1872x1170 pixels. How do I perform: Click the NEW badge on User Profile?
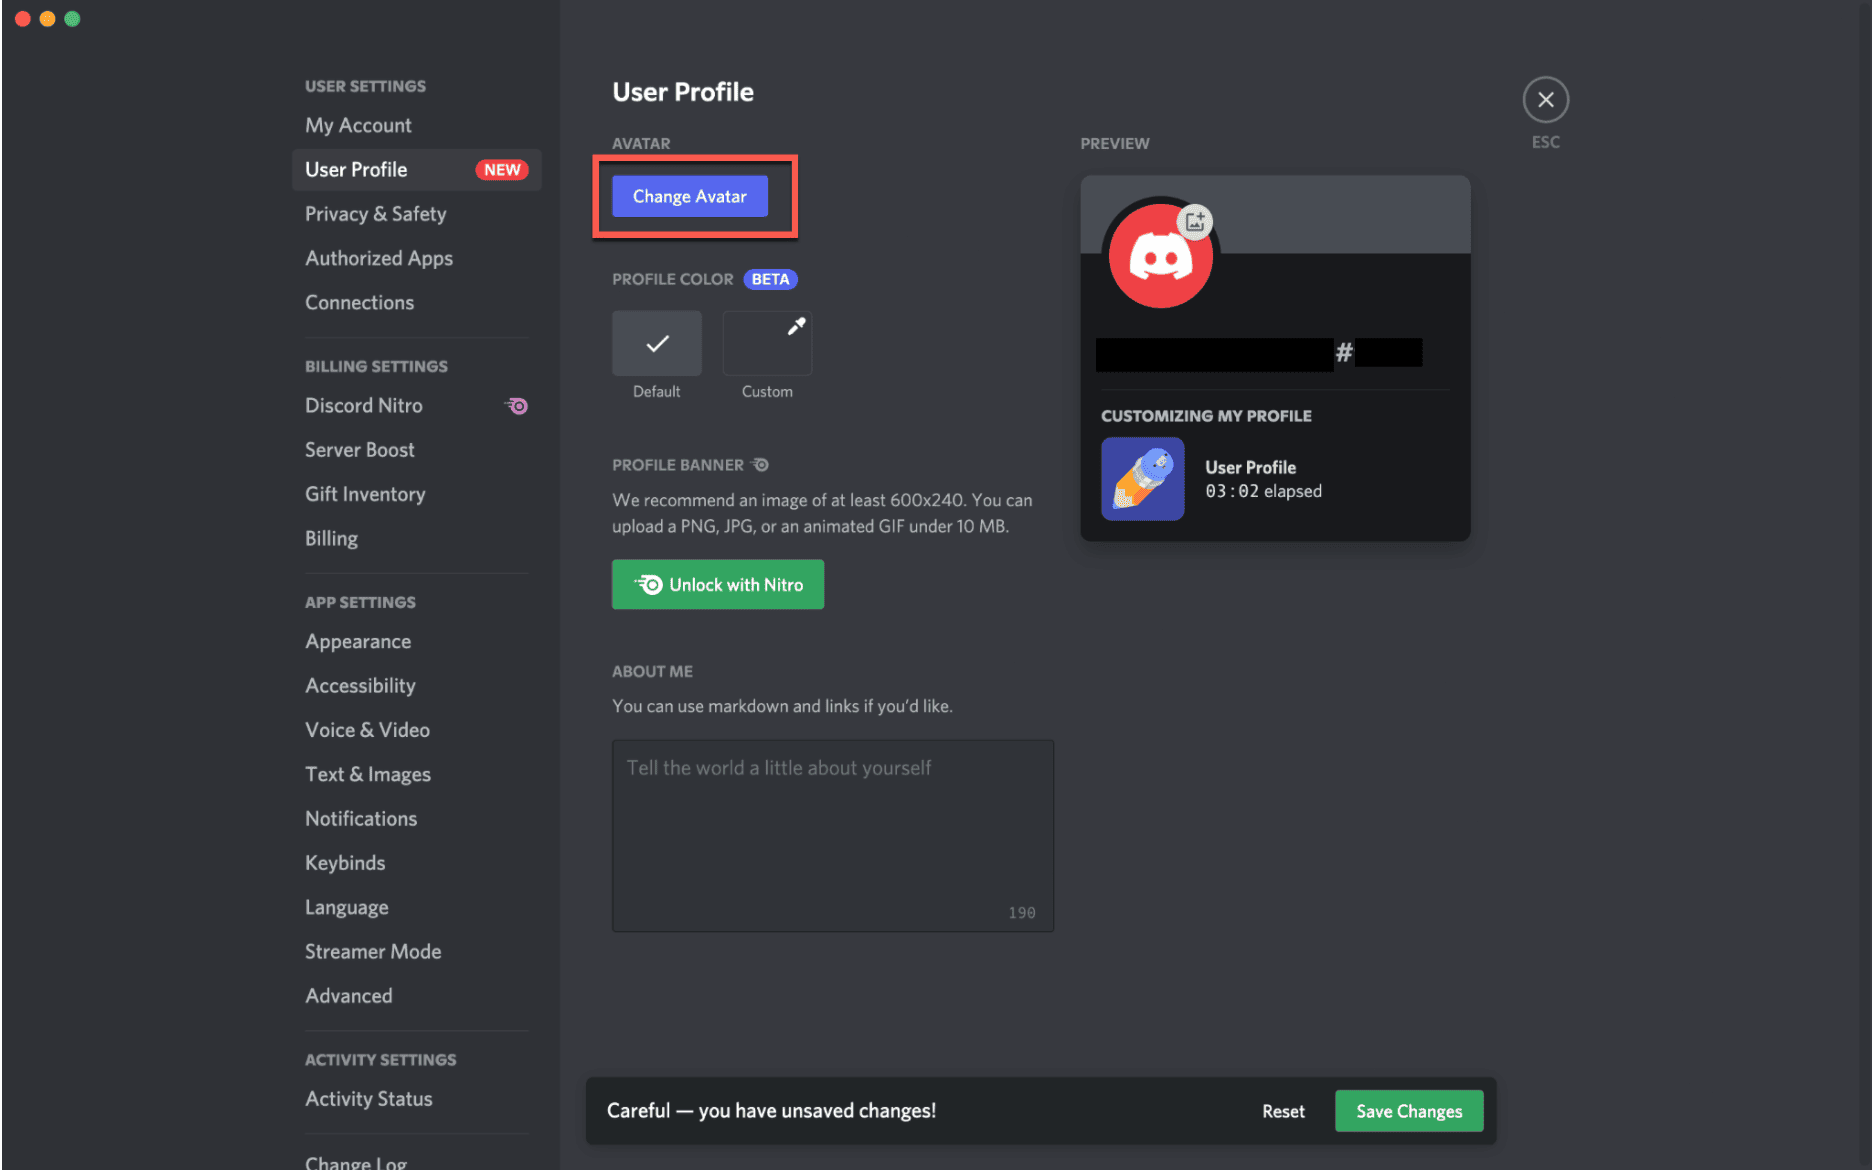tap(502, 170)
